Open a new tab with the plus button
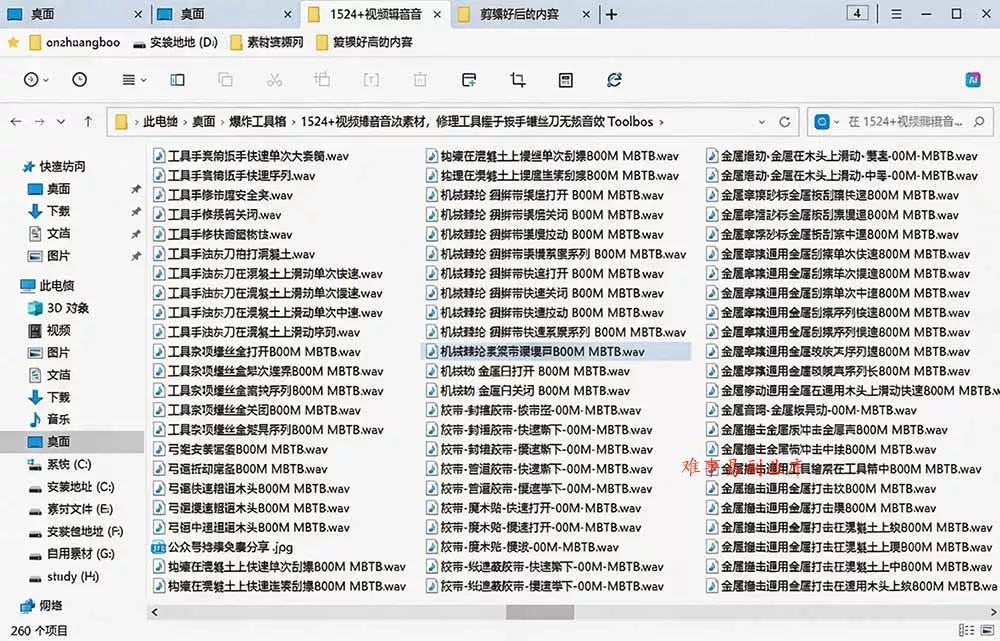 pos(611,14)
